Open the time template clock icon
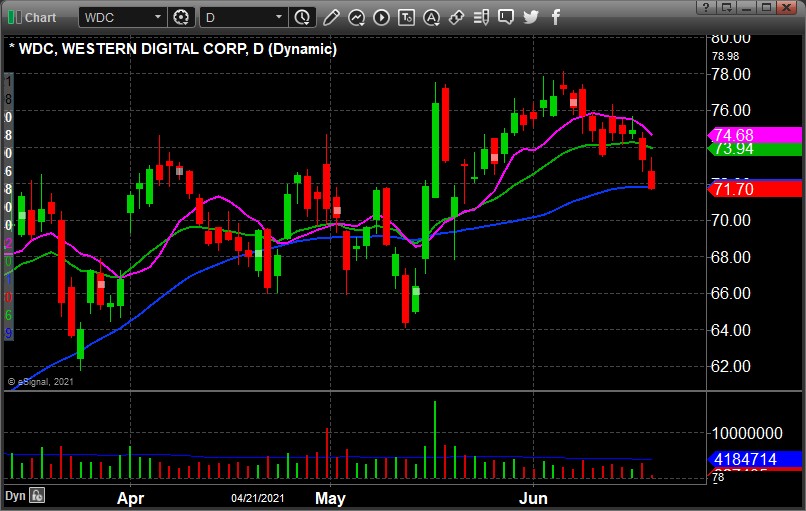This screenshot has width=806, height=511. 302,17
